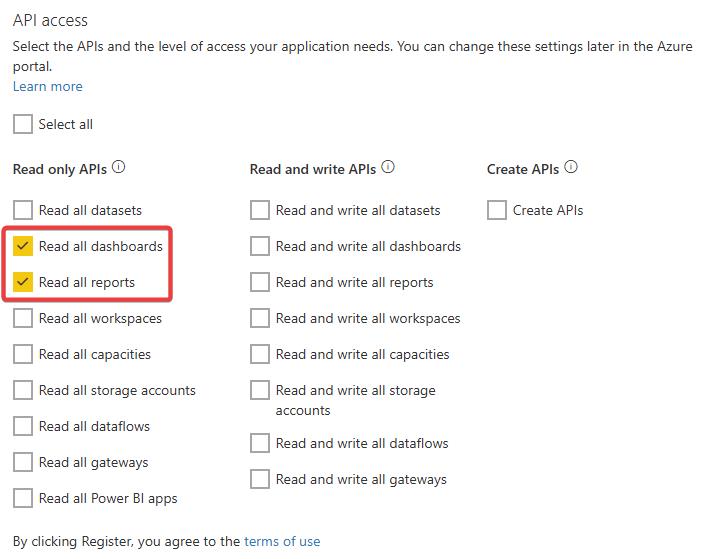Uncheck Read all reports

pyautogui.click(x=23, y=282)
